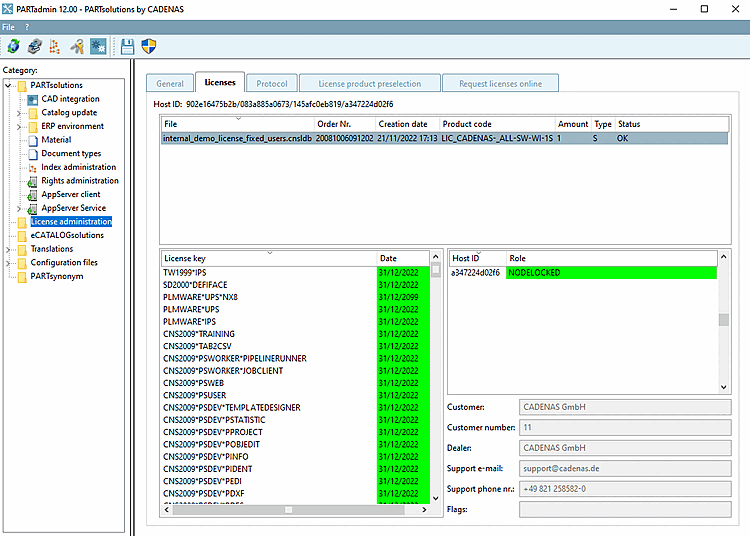The height and width of the screenshot is (536, 750).
Task: Open the Request licenses online tab
Action: coord(500,84)
